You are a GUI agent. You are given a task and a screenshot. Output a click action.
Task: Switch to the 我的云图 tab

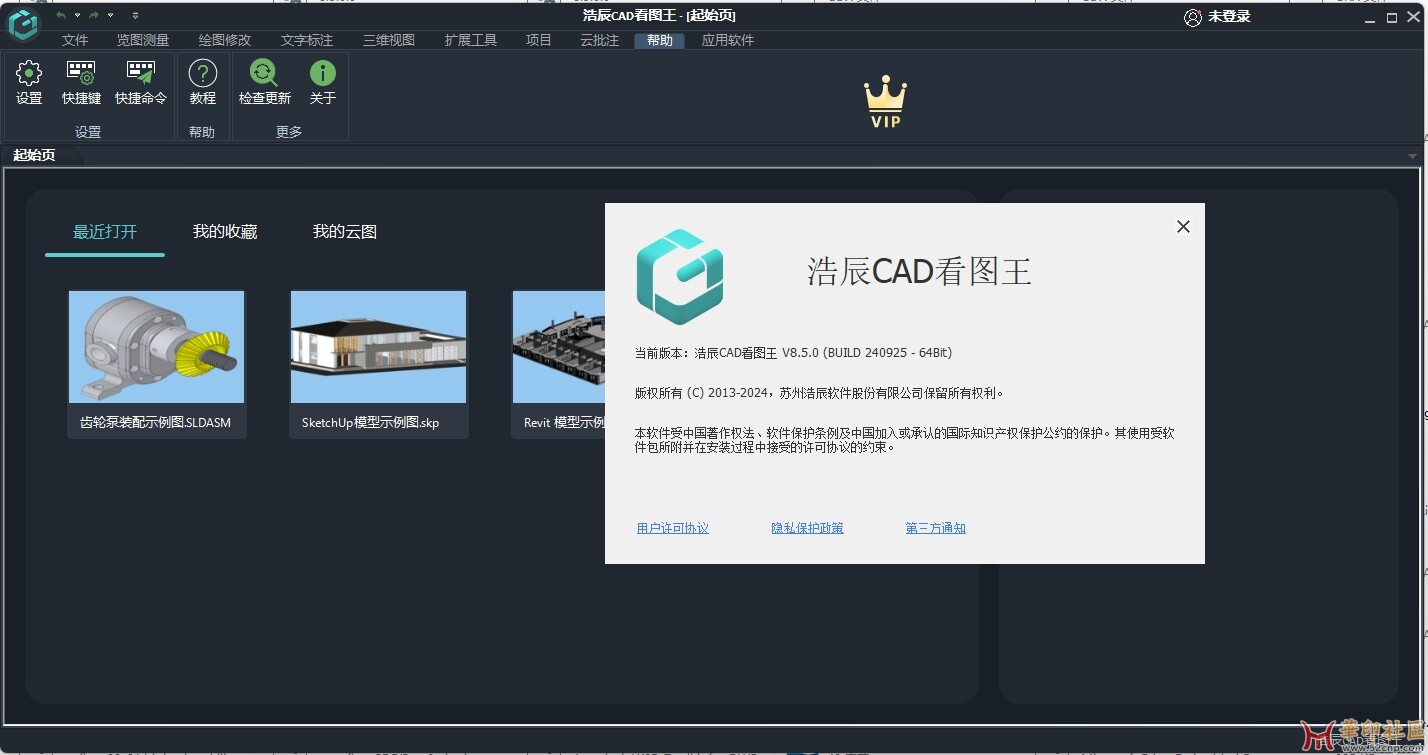click(345, 231)
